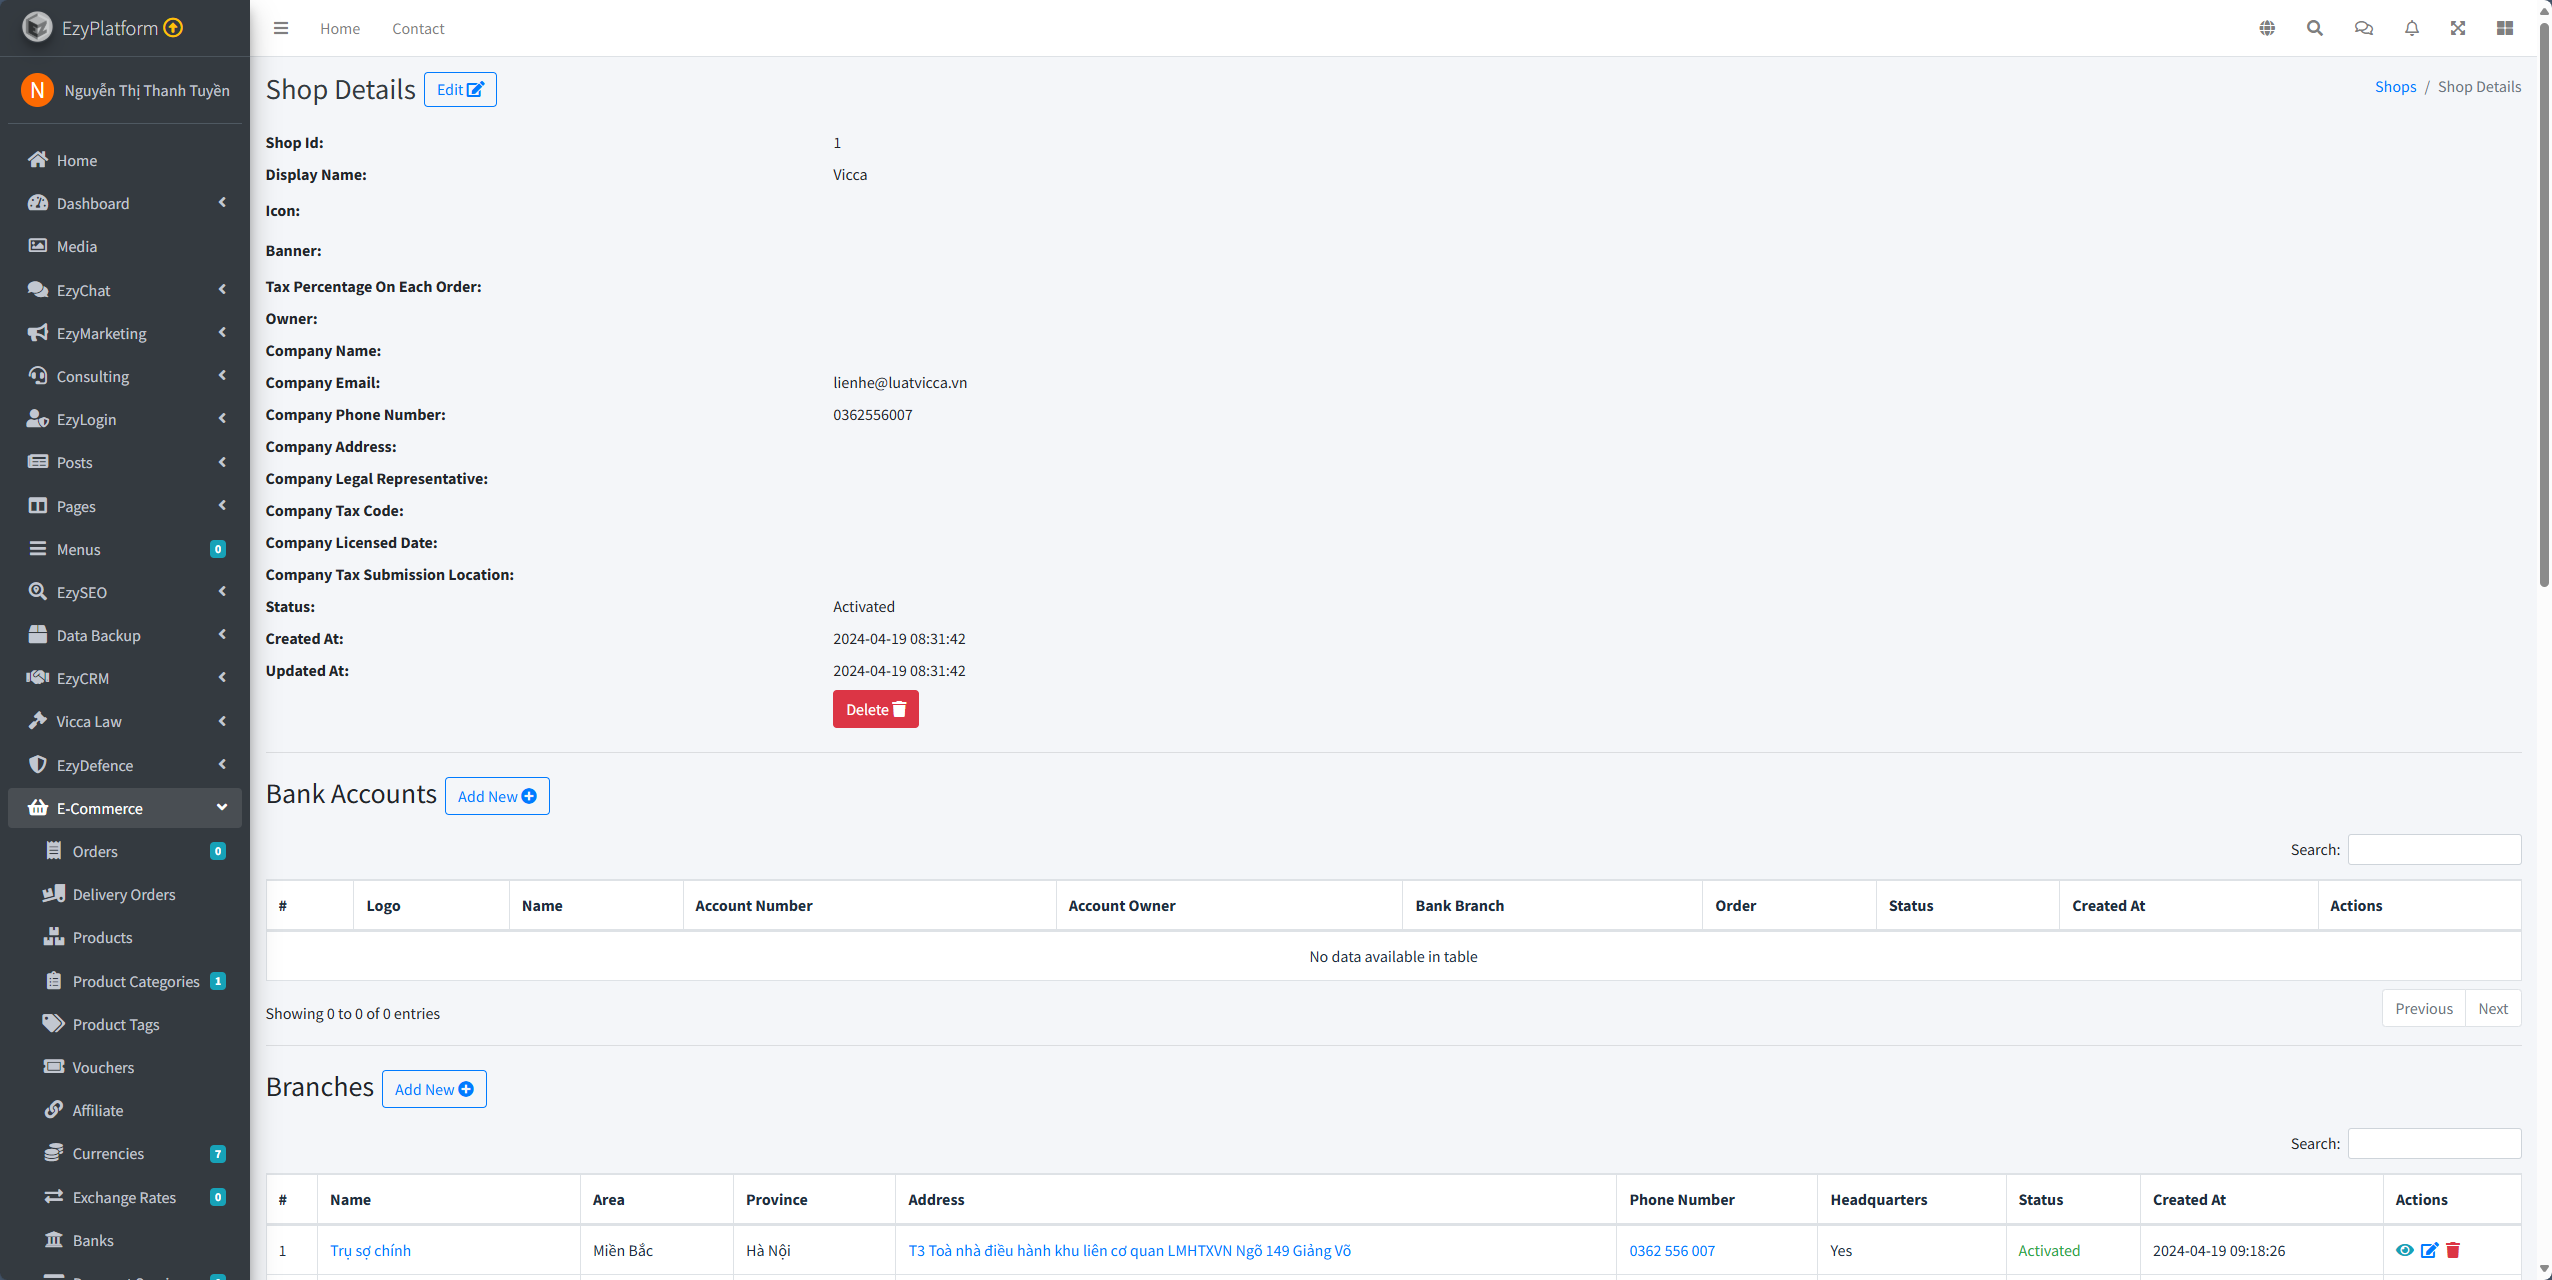Open the chat messages icon in navbar
The width and height of the screenshot is (2552, 1280).
[x=2363, y=28]
